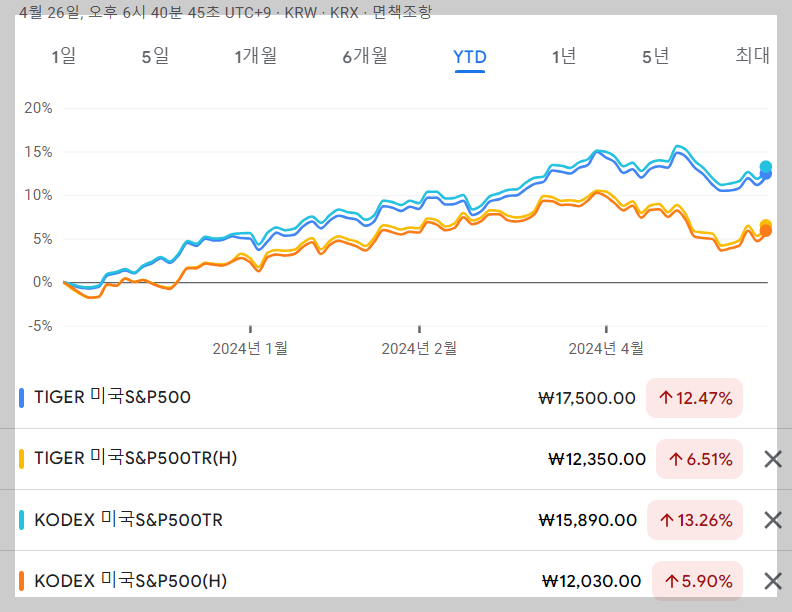This screenshot has height=612, width=792.
Task: Click the 10% y-axis label
Action: point(38,195)
